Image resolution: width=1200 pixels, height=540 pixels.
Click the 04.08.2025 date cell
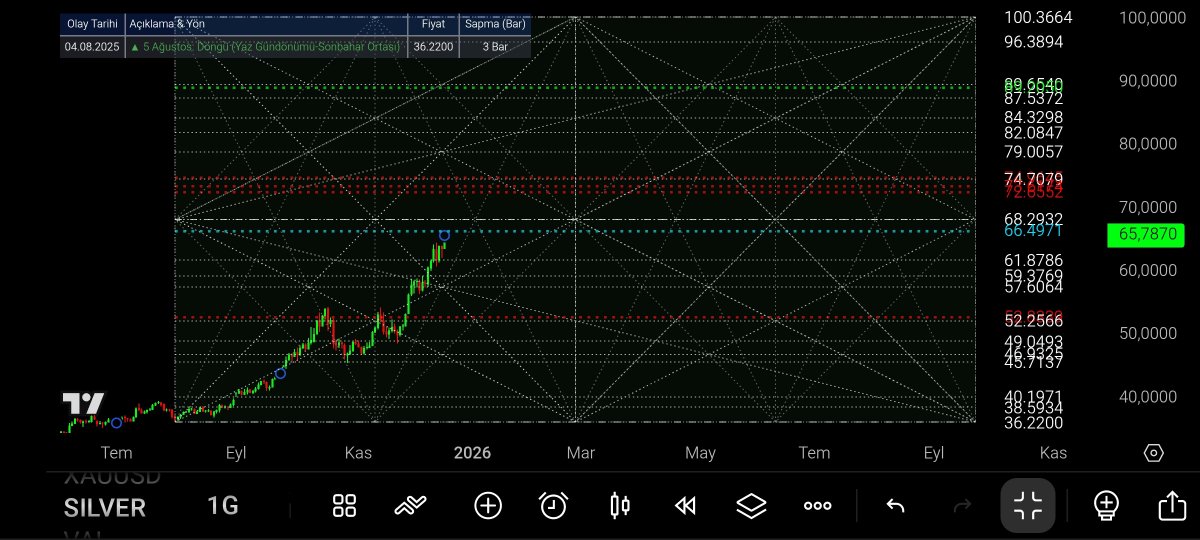click(x=92, y=47)
